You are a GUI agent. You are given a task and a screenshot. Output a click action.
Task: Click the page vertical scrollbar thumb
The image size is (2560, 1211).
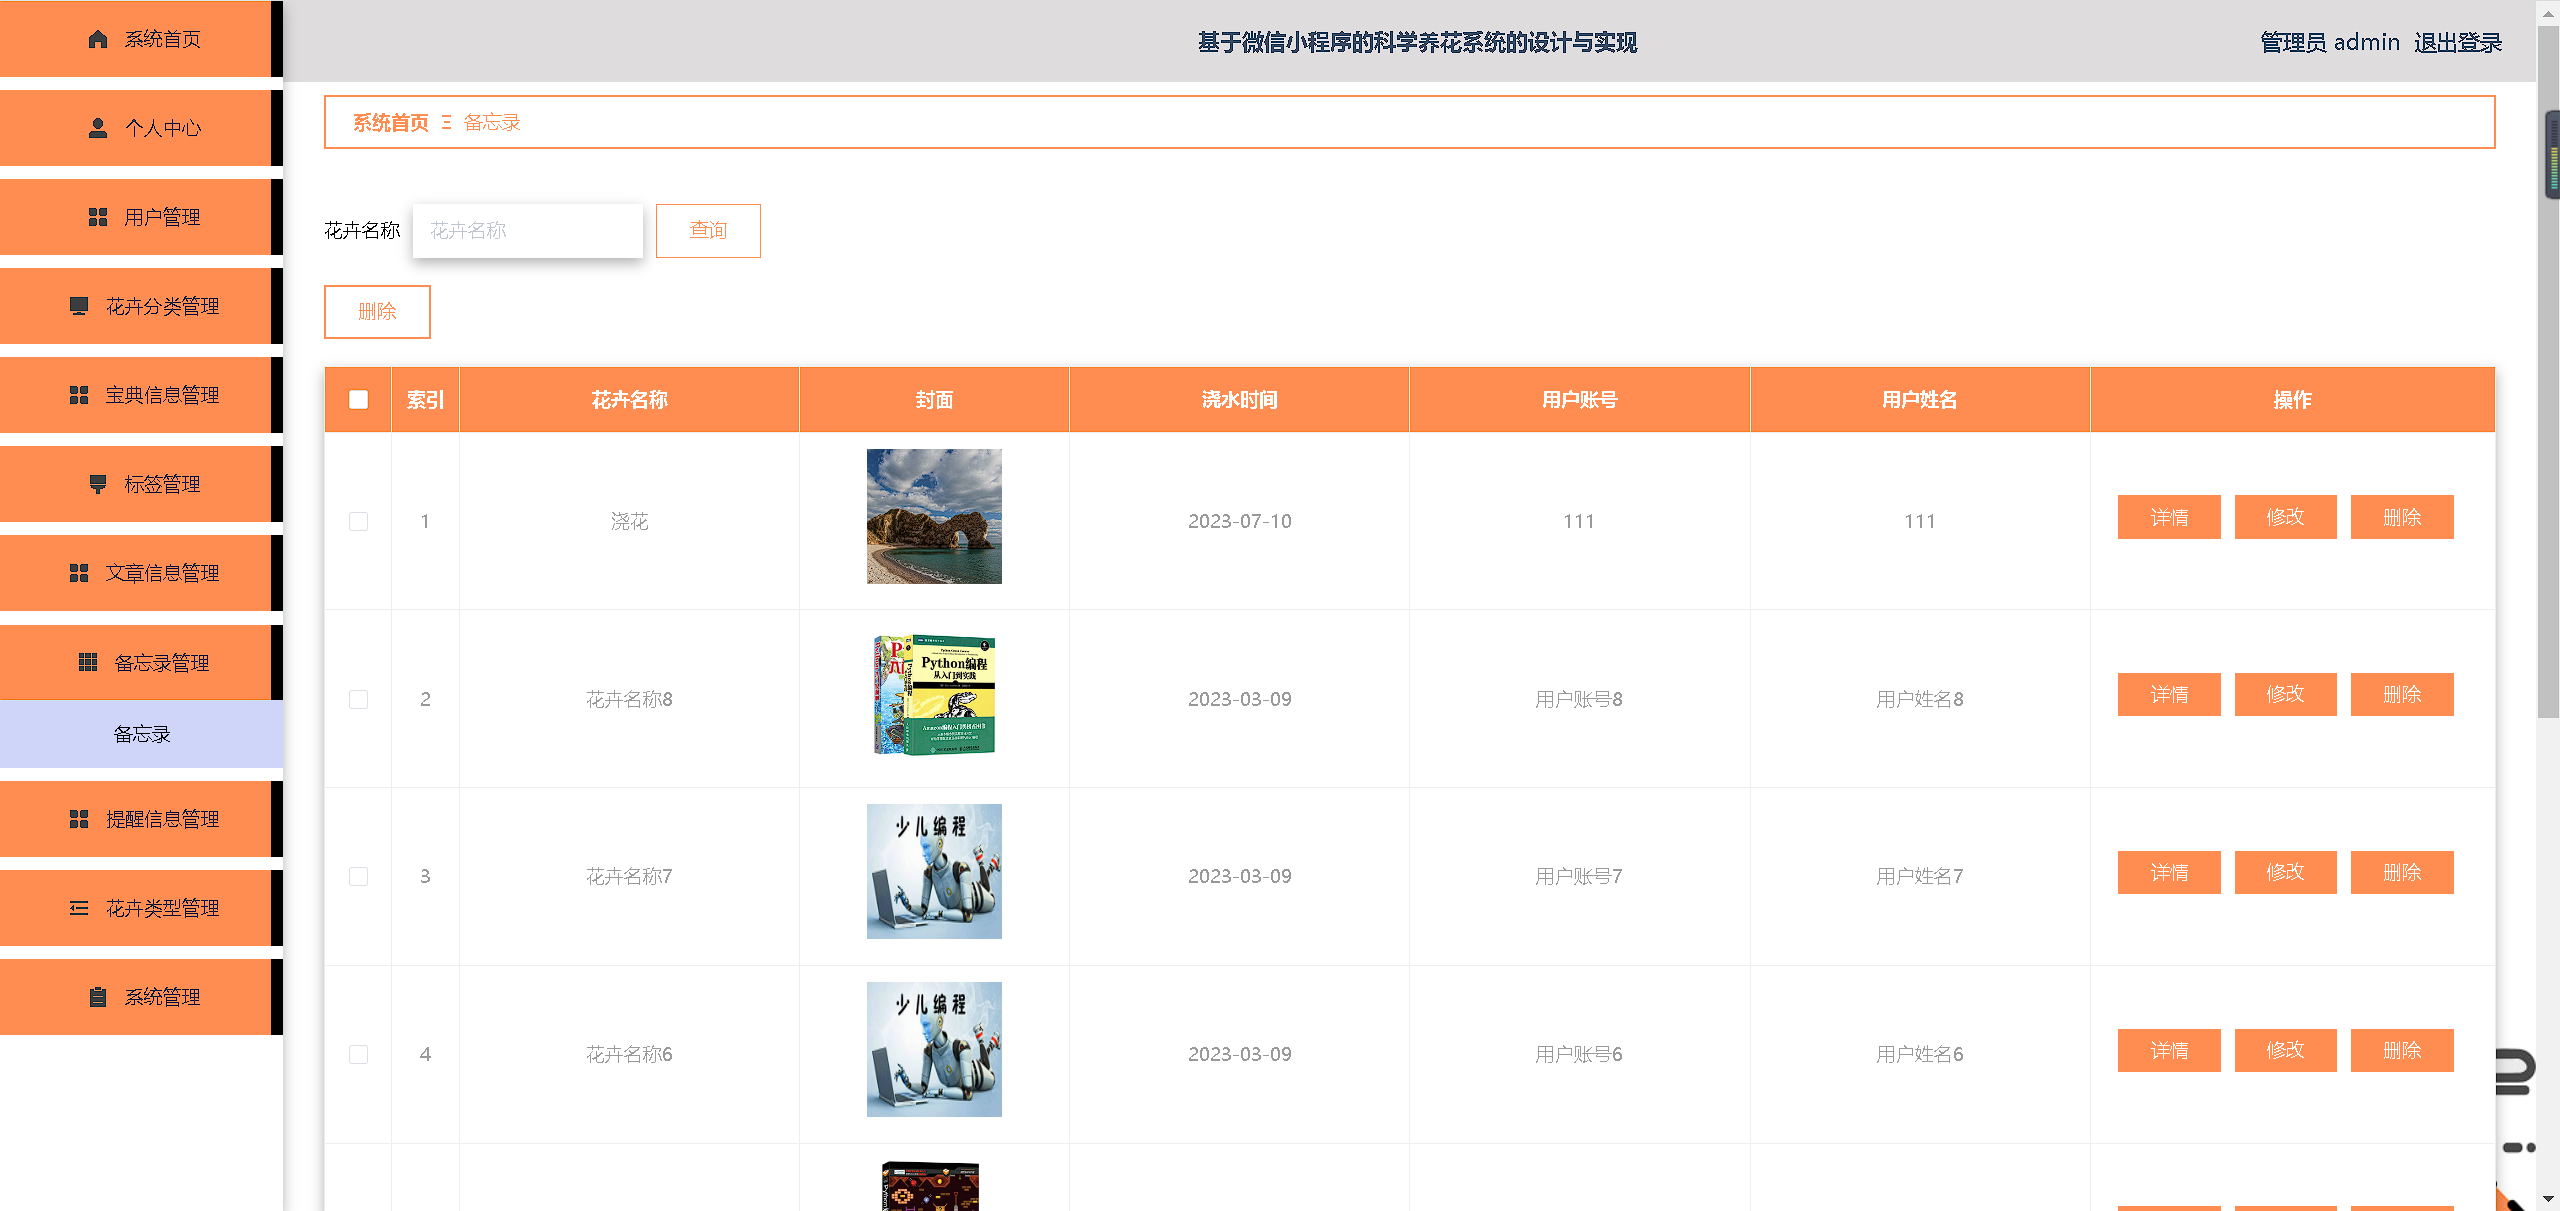point(2547,400)
